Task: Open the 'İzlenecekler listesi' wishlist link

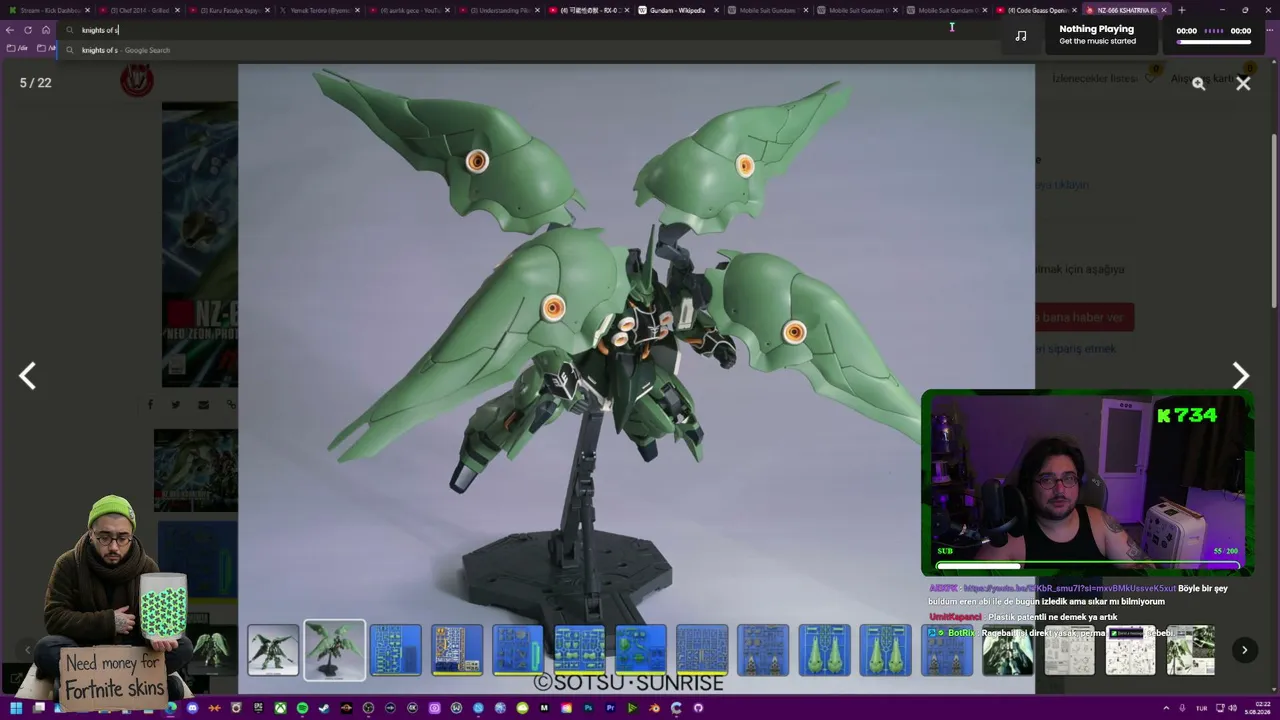Action: (x=1095, y=79)
